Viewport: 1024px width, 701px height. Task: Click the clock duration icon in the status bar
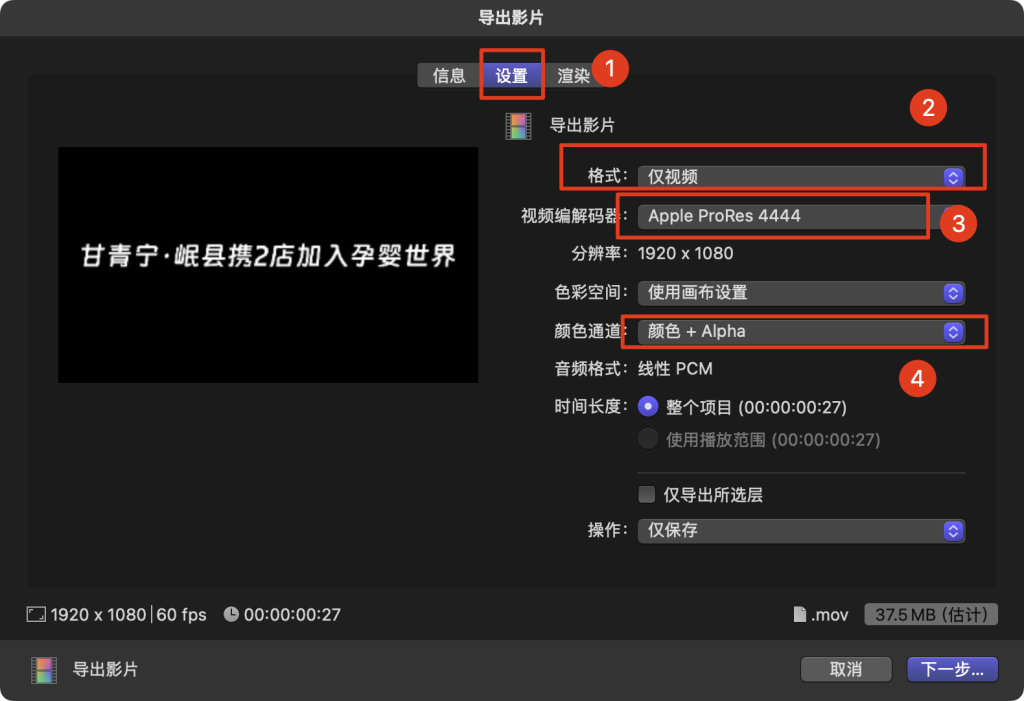[231, 615]
